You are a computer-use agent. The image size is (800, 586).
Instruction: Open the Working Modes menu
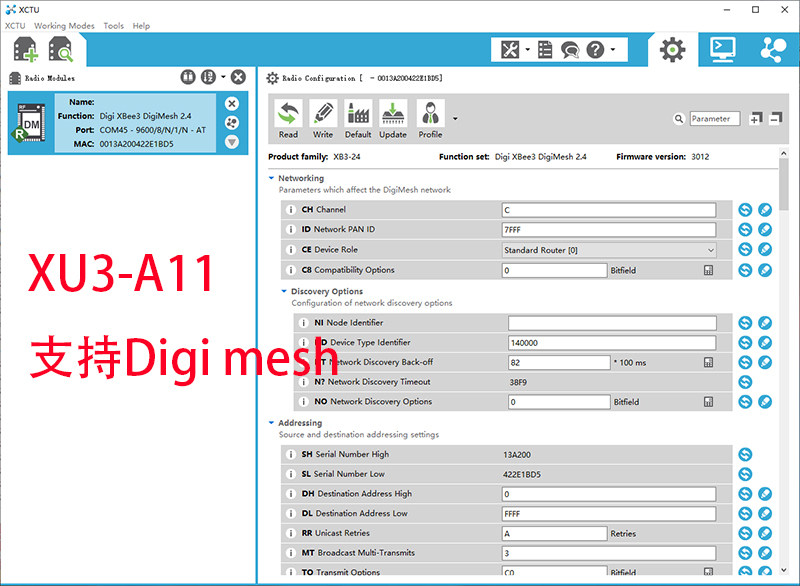64,26
